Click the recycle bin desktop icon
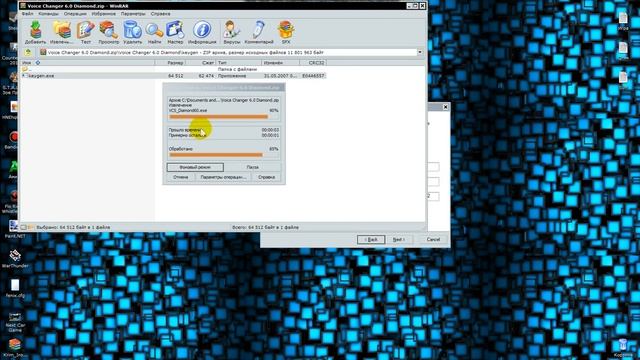640x360 pixels. click(623, 347)
